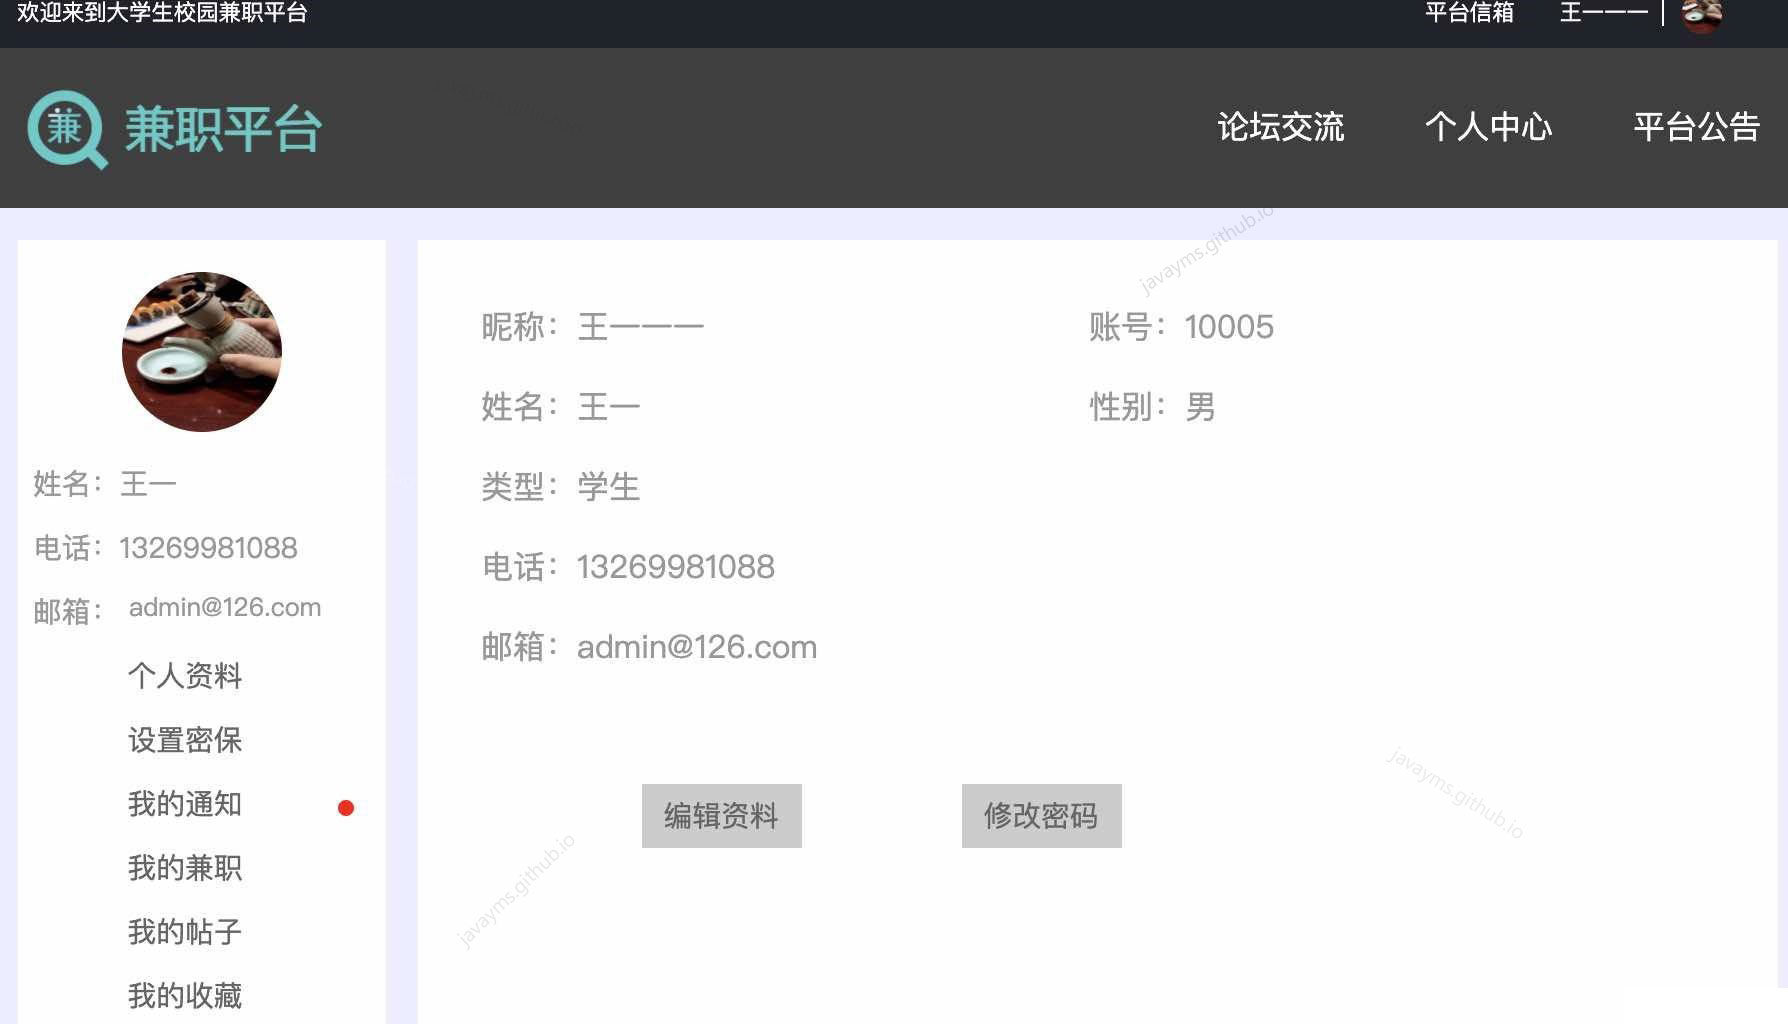Select 论坛交流 in navigation bar

[x=1281, y=128]
